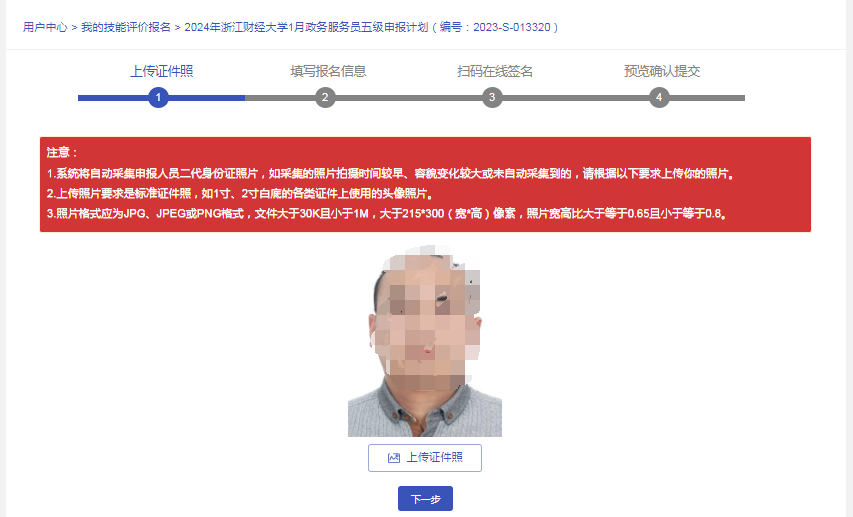The image size is (853, 517).
Task: Click the picture icon in upload button
Action: coord(394,458)
